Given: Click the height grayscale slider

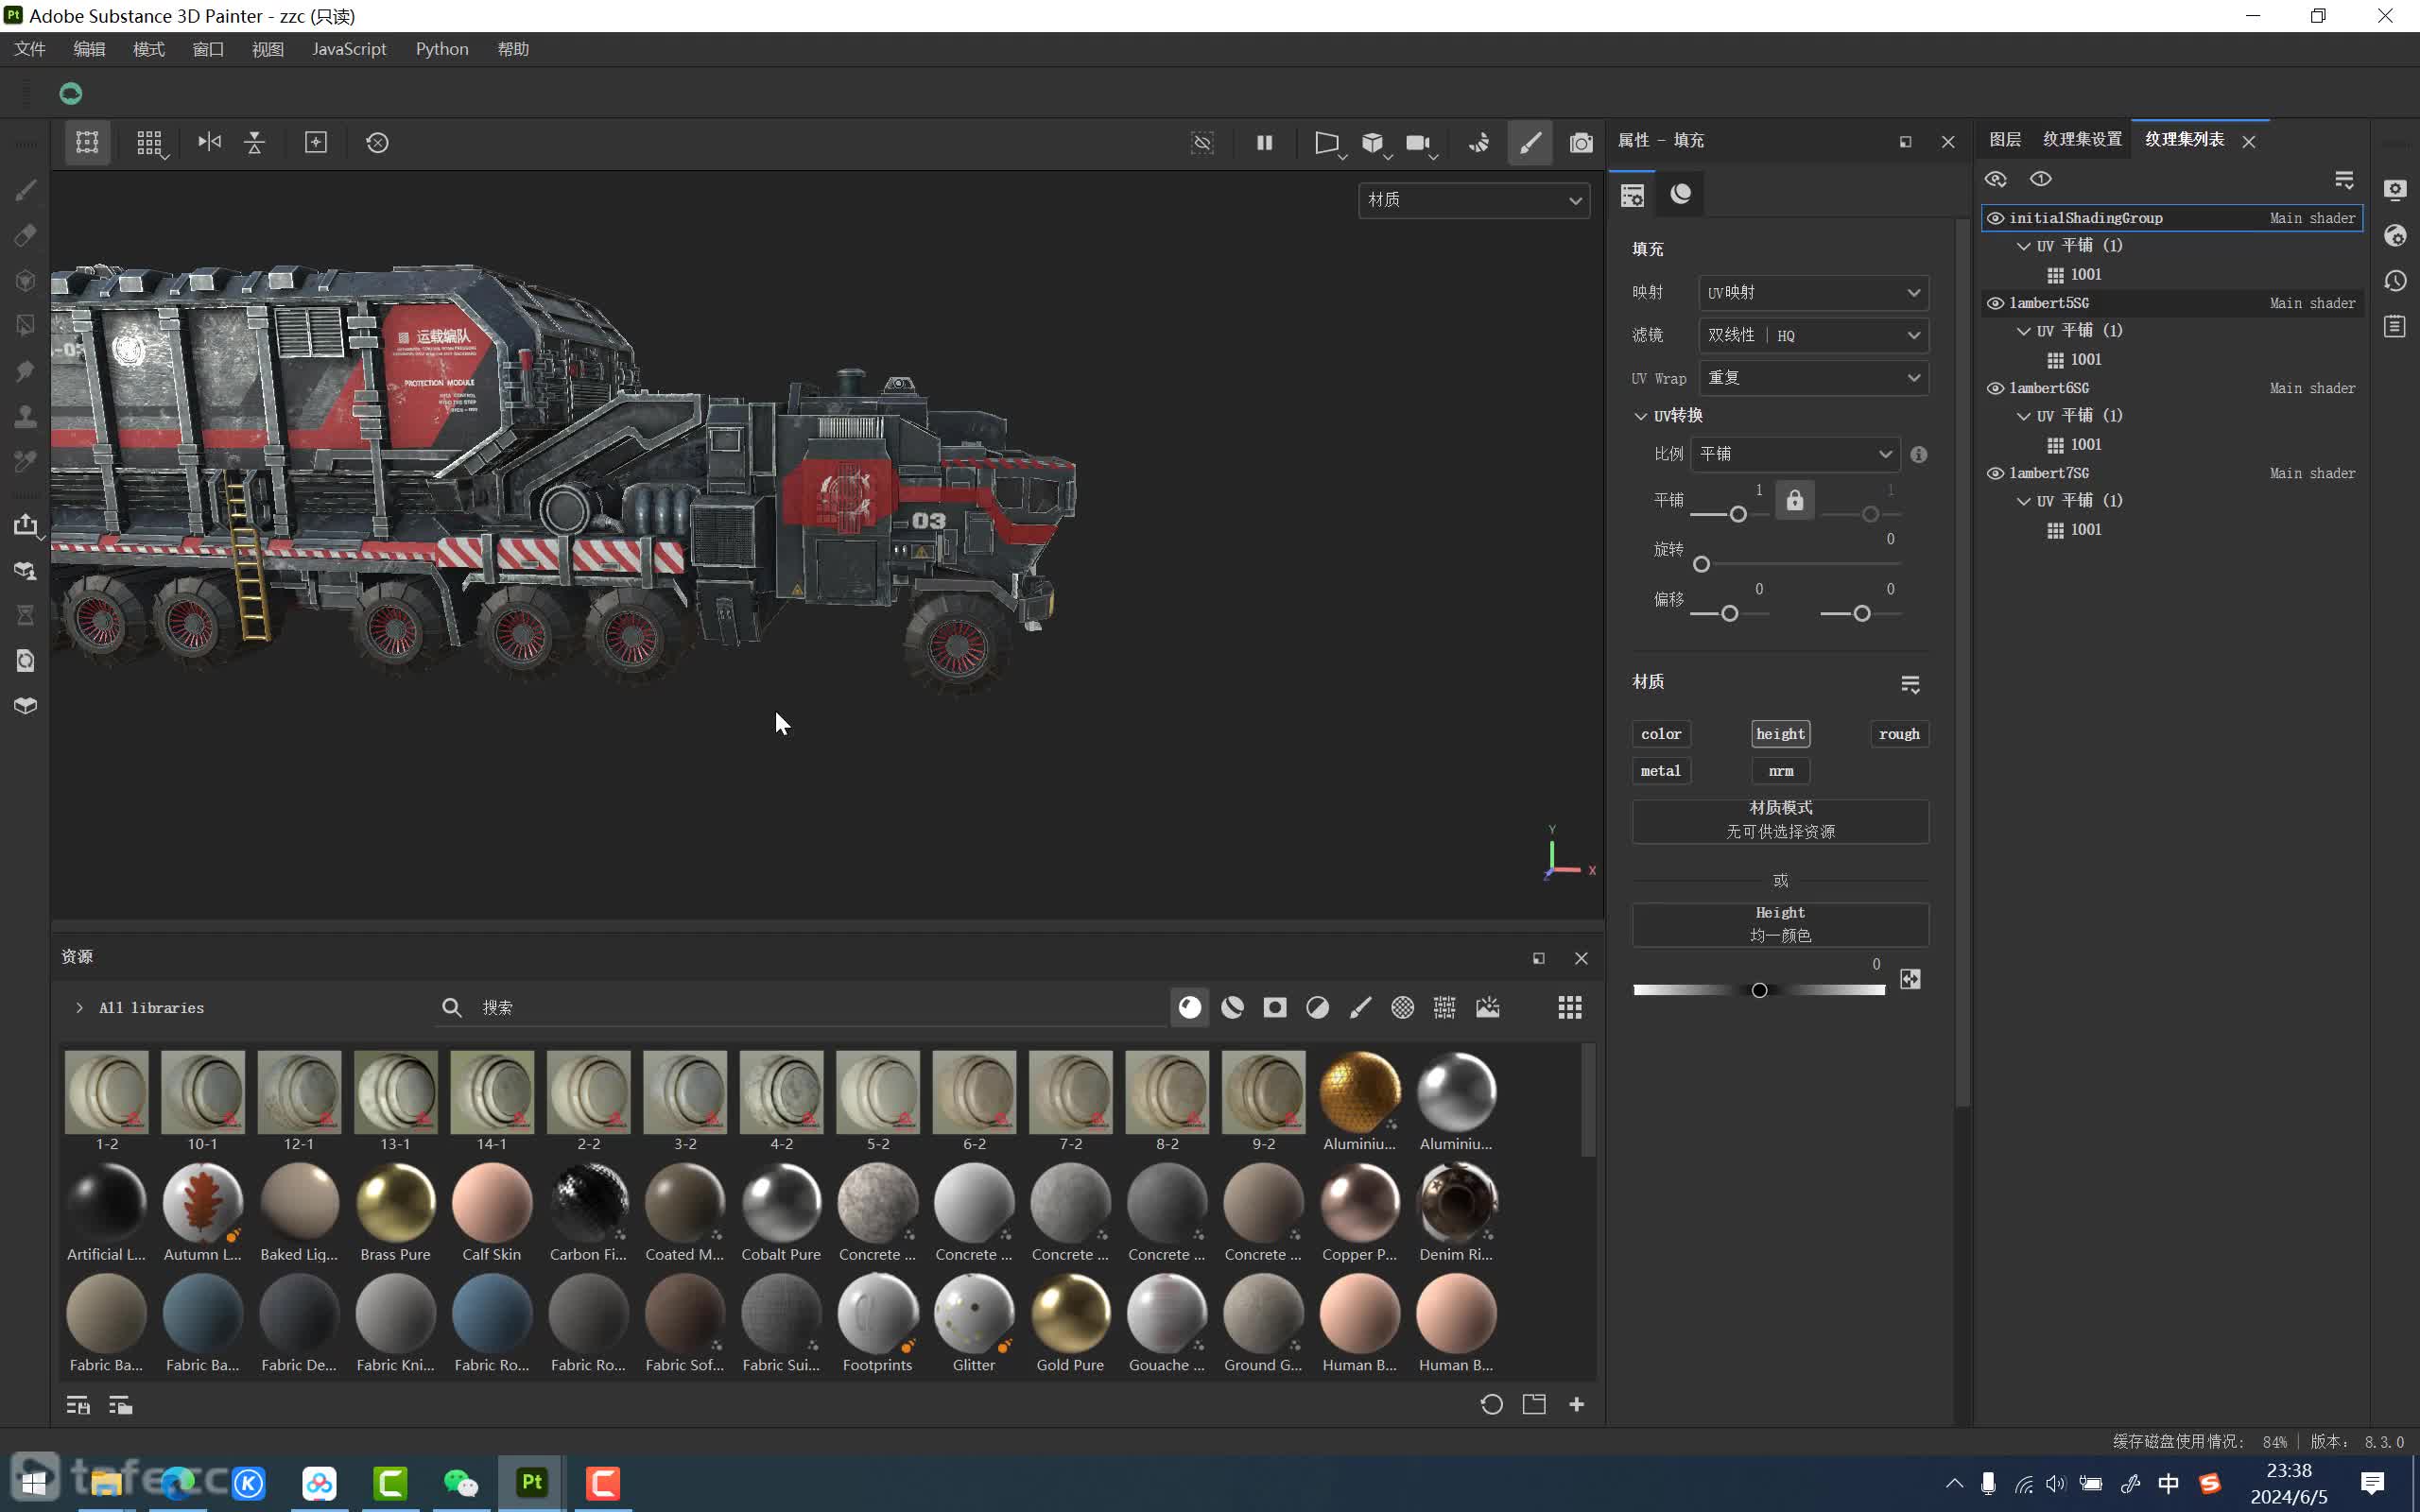Looking at the screenshot, I should [x=1759, y=990].
